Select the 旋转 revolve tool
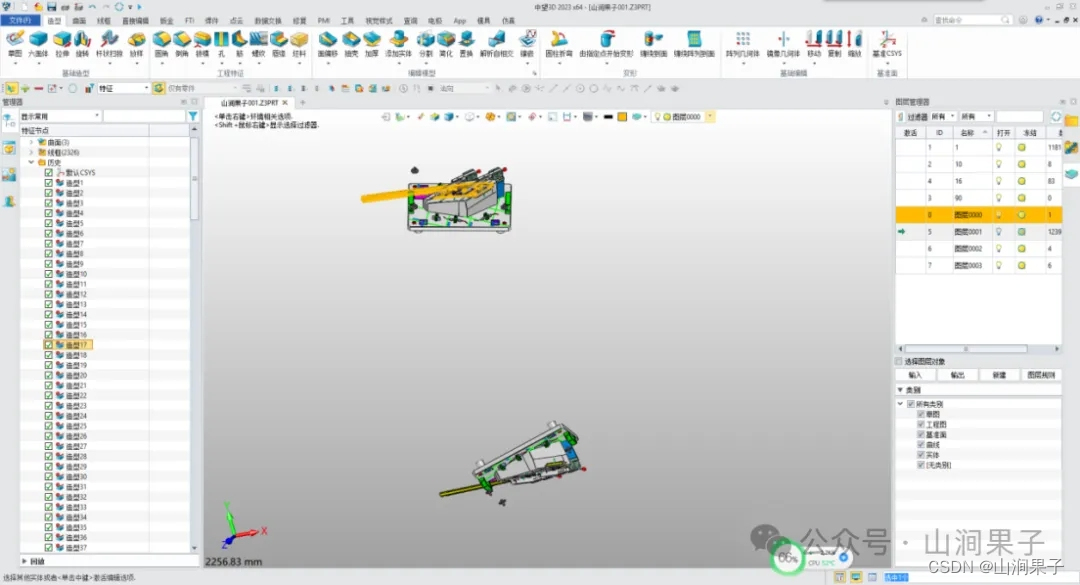 (x=82, y=43)
